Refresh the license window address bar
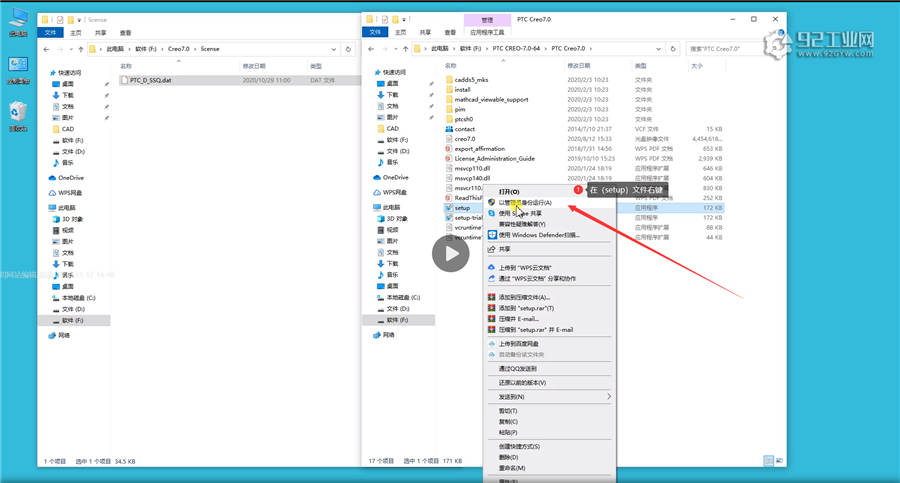The width and height of the screenshot is (900, 483). click(x=348, y=49)
